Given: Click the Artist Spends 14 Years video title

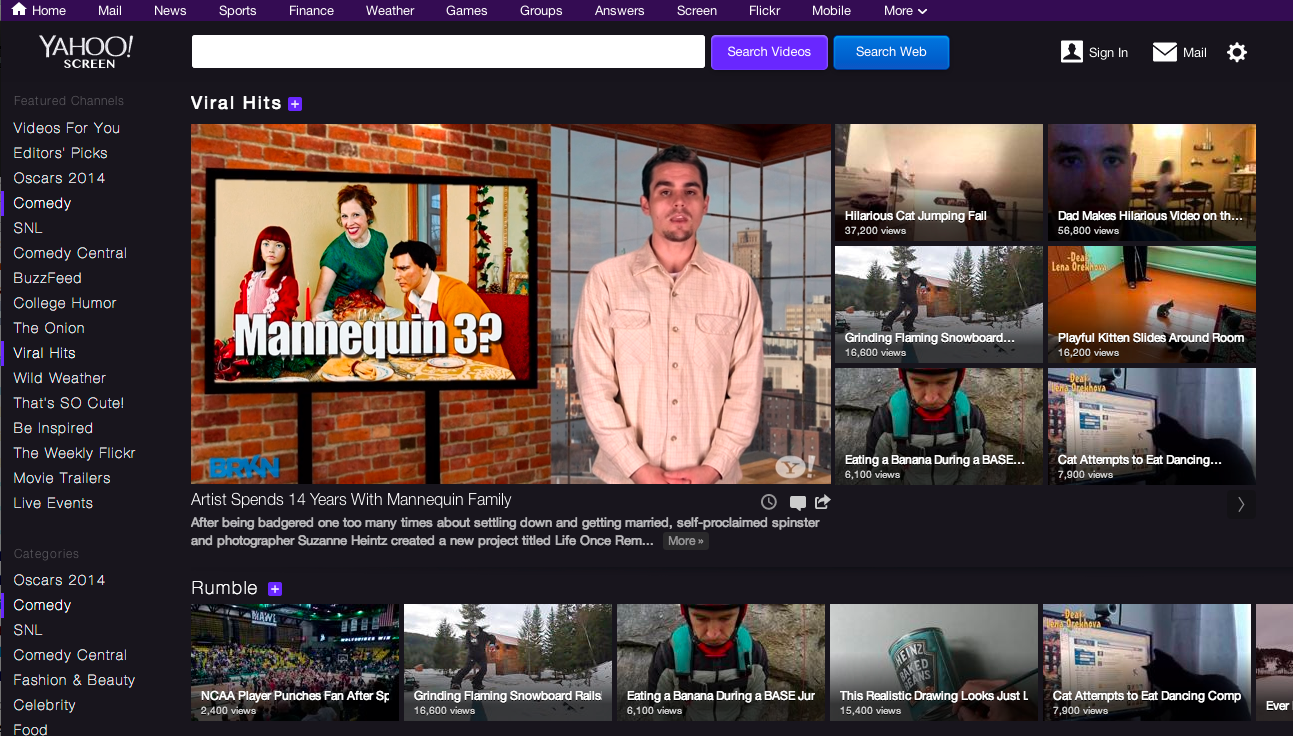Looking at the screenshot, I should 351,499.
